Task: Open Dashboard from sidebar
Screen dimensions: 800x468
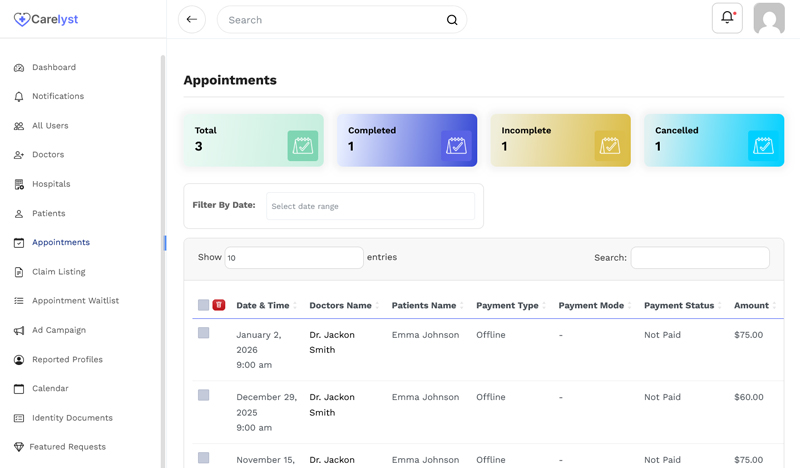Action: tap(54, 67)
